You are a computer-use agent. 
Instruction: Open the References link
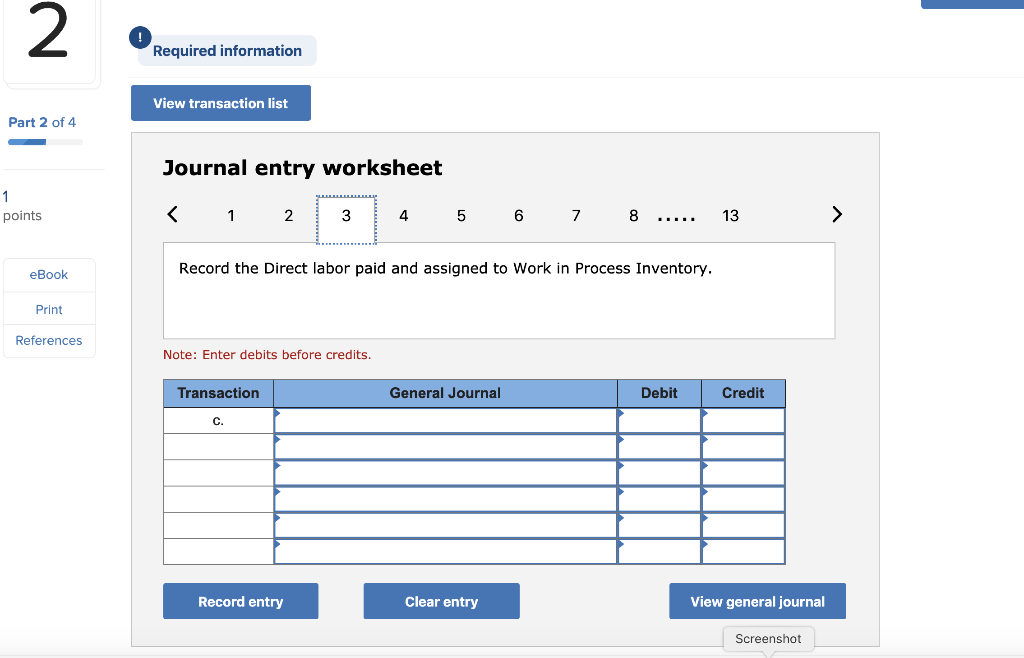tap(49, 341)
